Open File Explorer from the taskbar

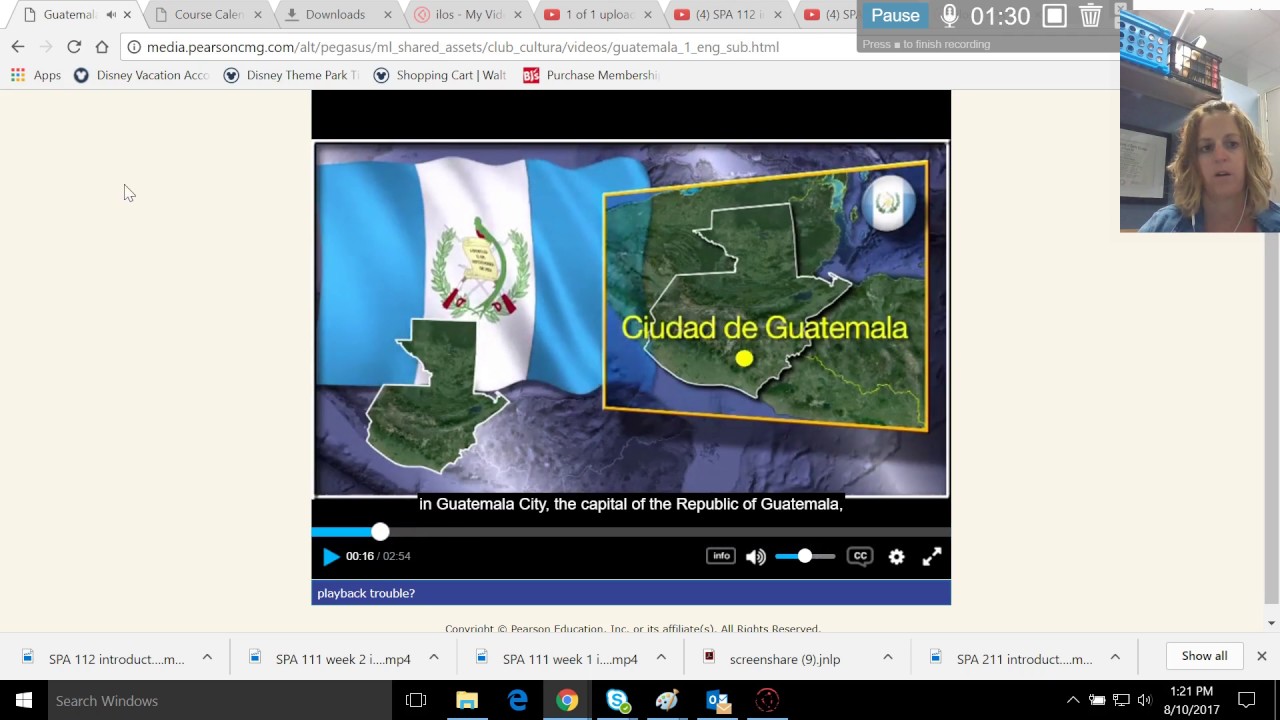(x=467, y=700)
